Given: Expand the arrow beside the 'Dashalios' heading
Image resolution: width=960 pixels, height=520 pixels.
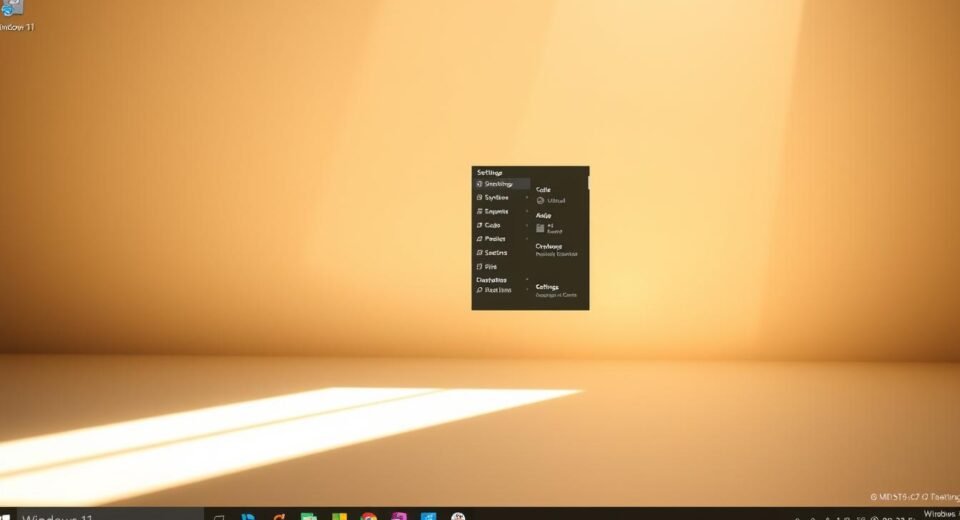Looking at the screenshot, I should (x=527, y=280).
